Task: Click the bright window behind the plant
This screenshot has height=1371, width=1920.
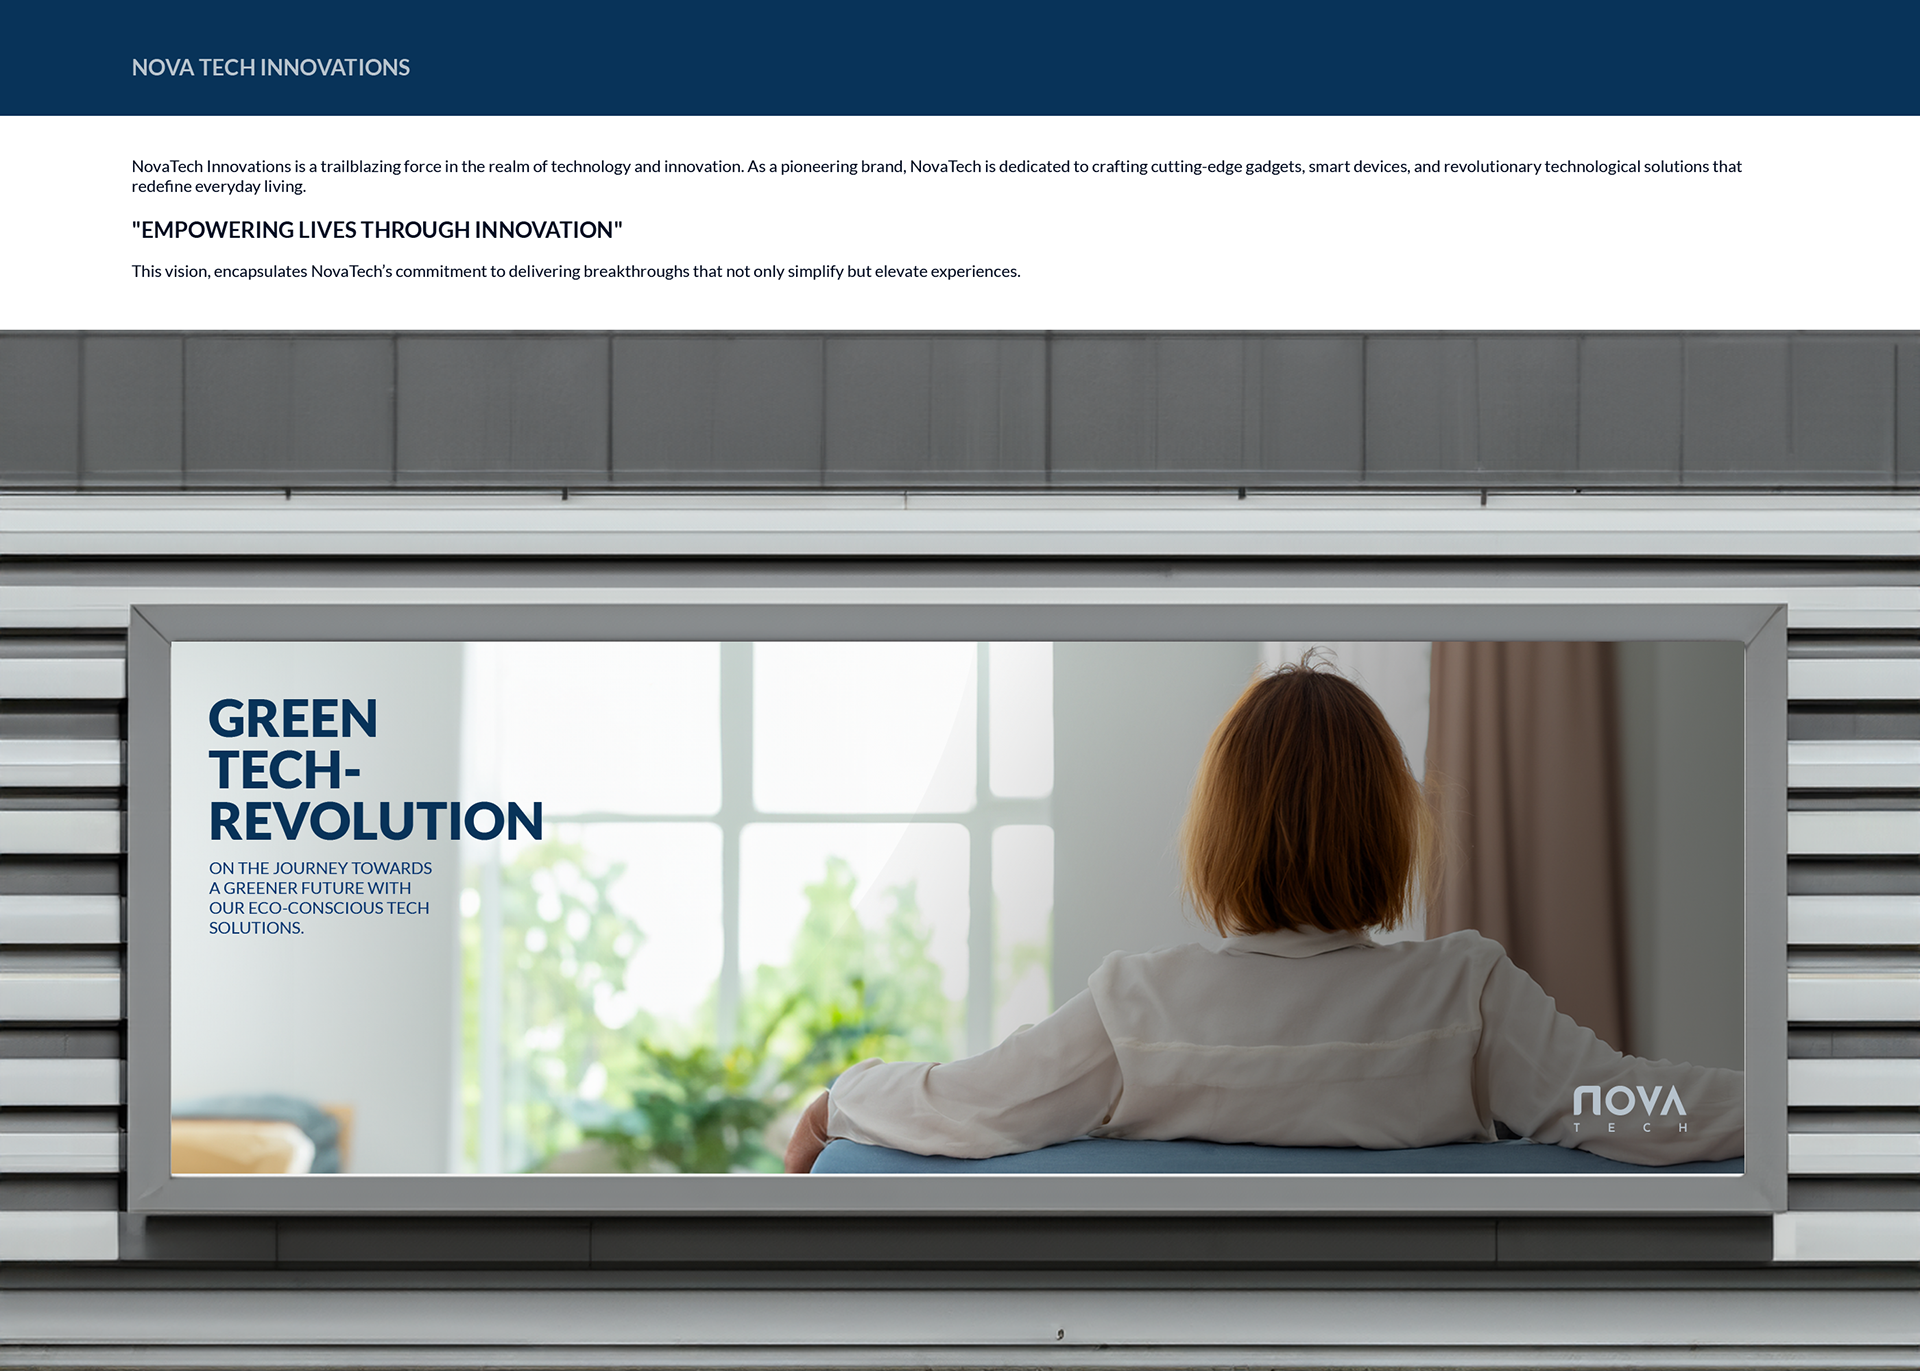Action: point(860,730)
